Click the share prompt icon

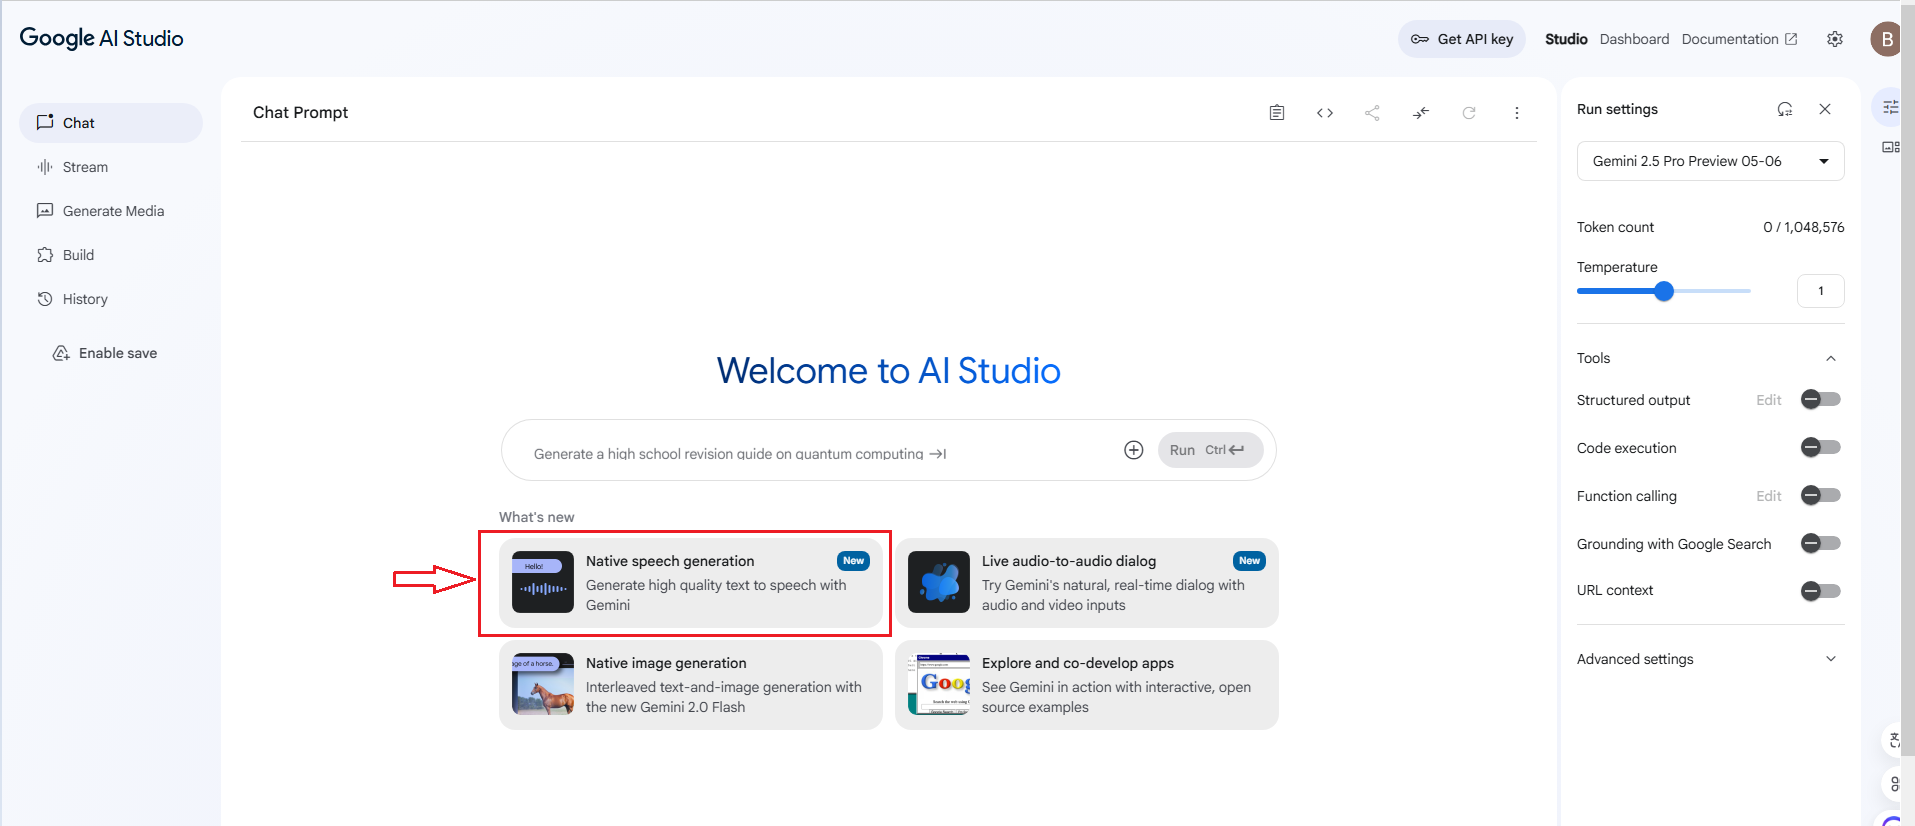[1372, 113]
